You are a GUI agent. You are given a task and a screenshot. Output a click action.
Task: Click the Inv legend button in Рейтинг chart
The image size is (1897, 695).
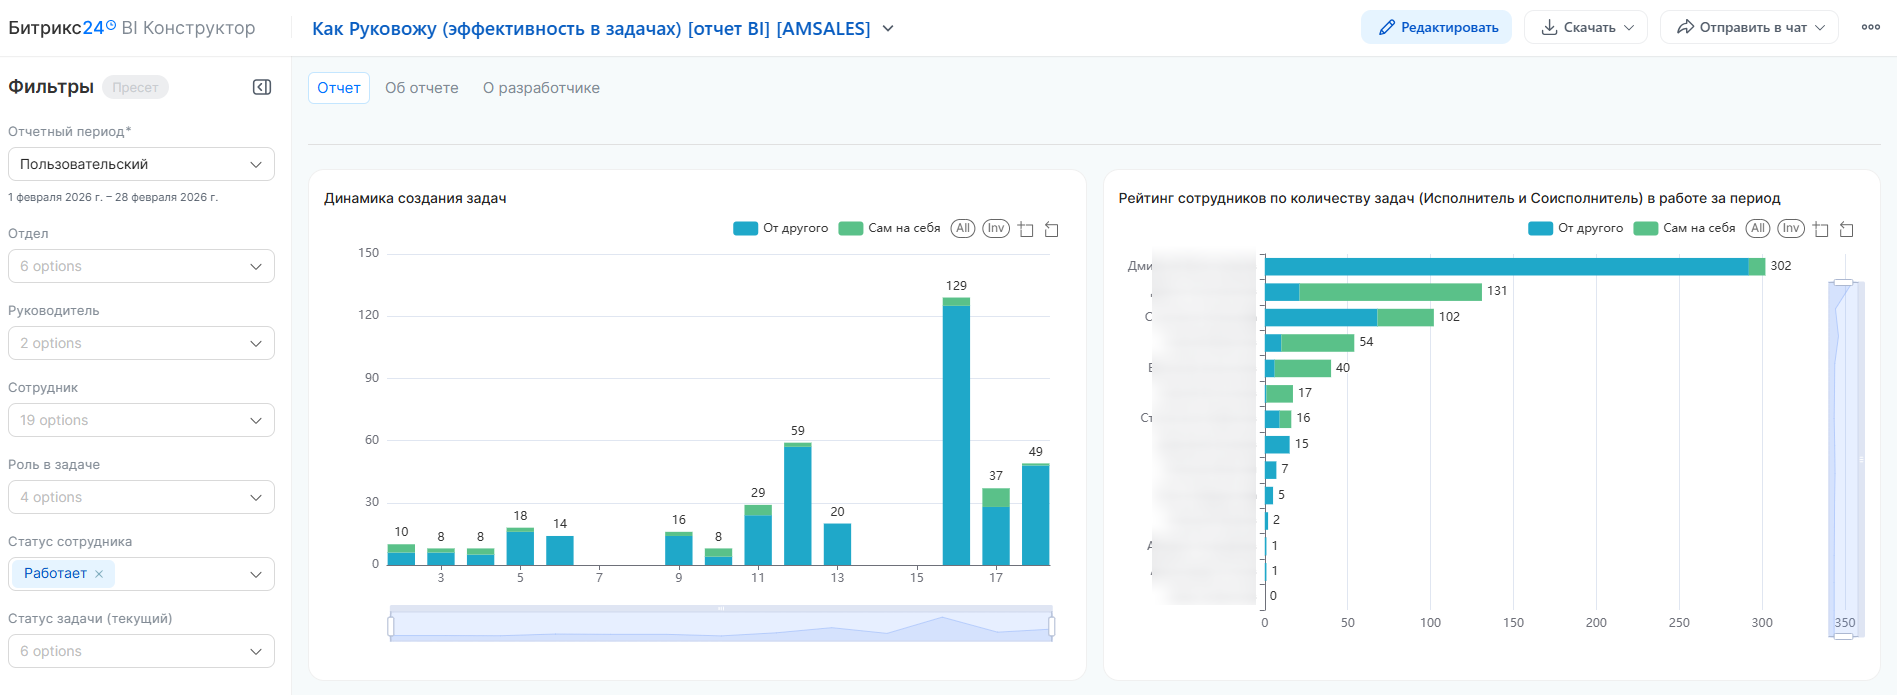pos(1790,228)
